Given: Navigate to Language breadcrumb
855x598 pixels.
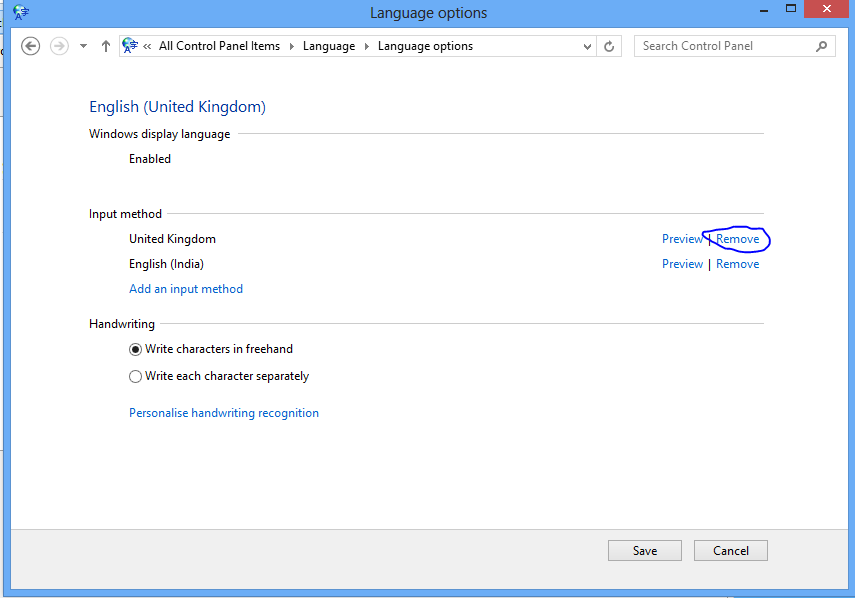Looking at the screenshot, I should tap(329, 46).
